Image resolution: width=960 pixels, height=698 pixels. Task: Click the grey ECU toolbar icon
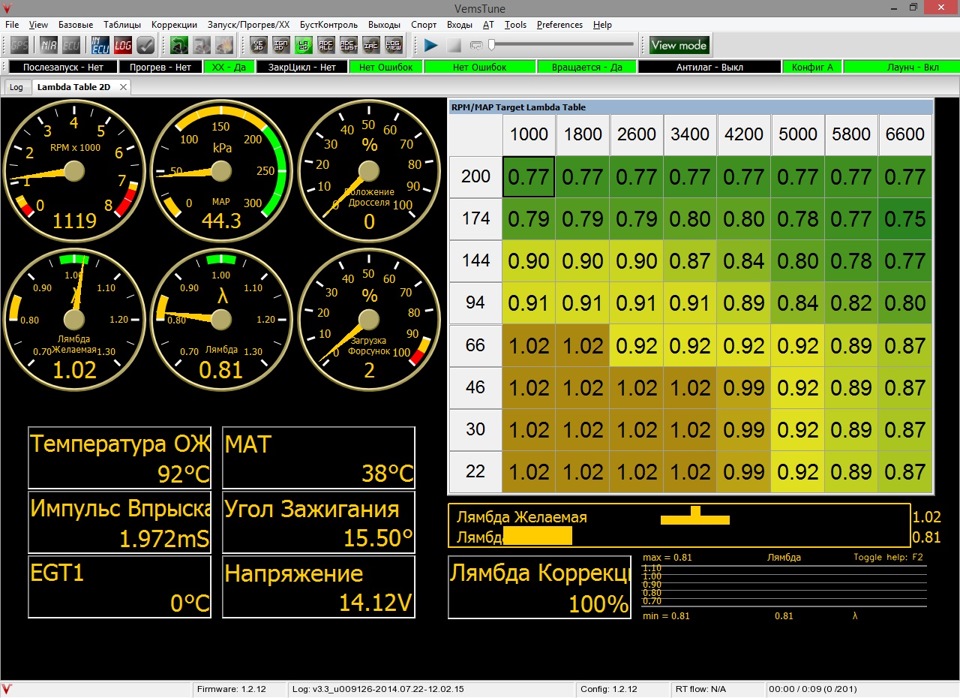(x=70, y=45)
